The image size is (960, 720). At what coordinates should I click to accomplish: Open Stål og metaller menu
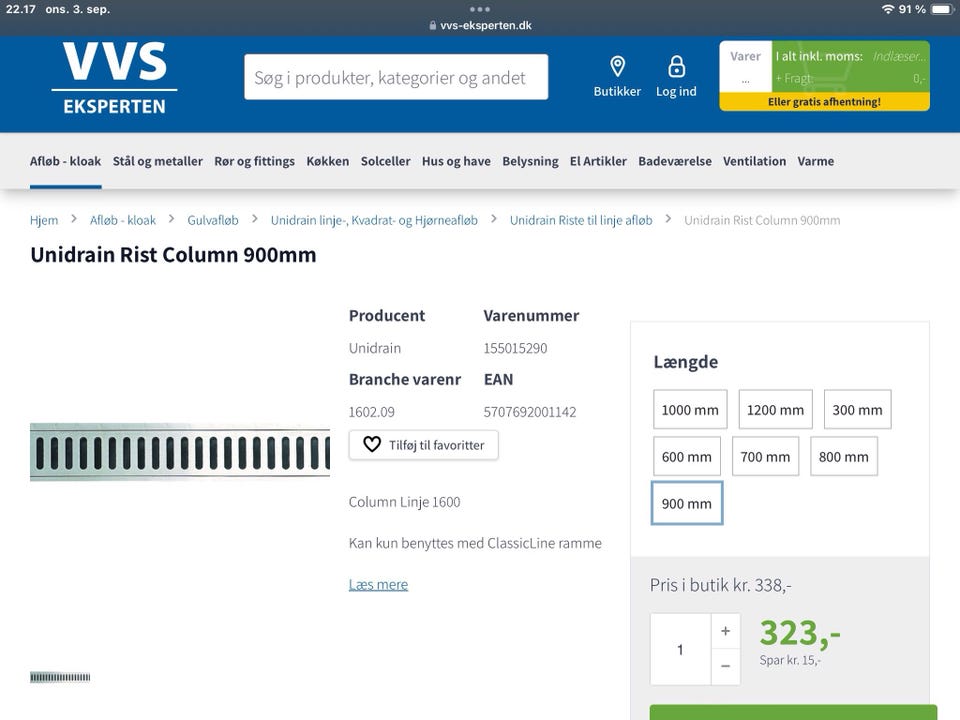(x=157, y=161)
